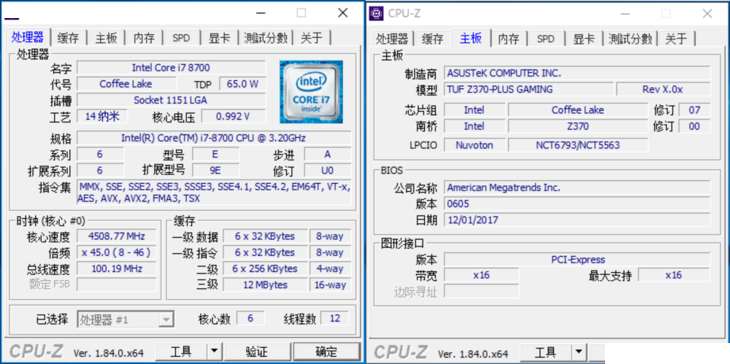Select 显卡 tab in right window
This screenshot has height=364, width=730.
584,39
